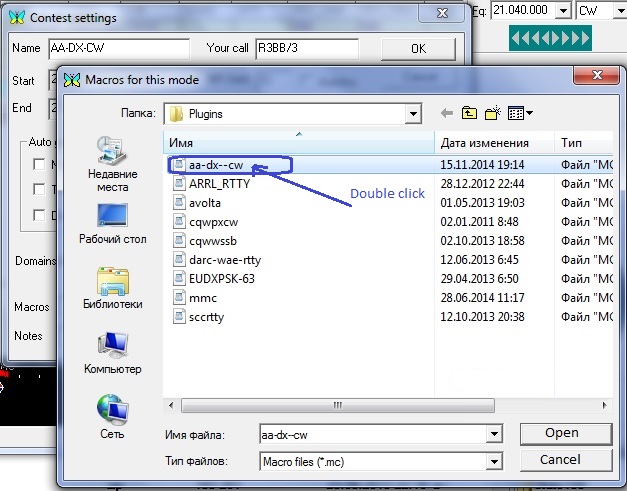Go up one folder level

(x=468, y=114)
